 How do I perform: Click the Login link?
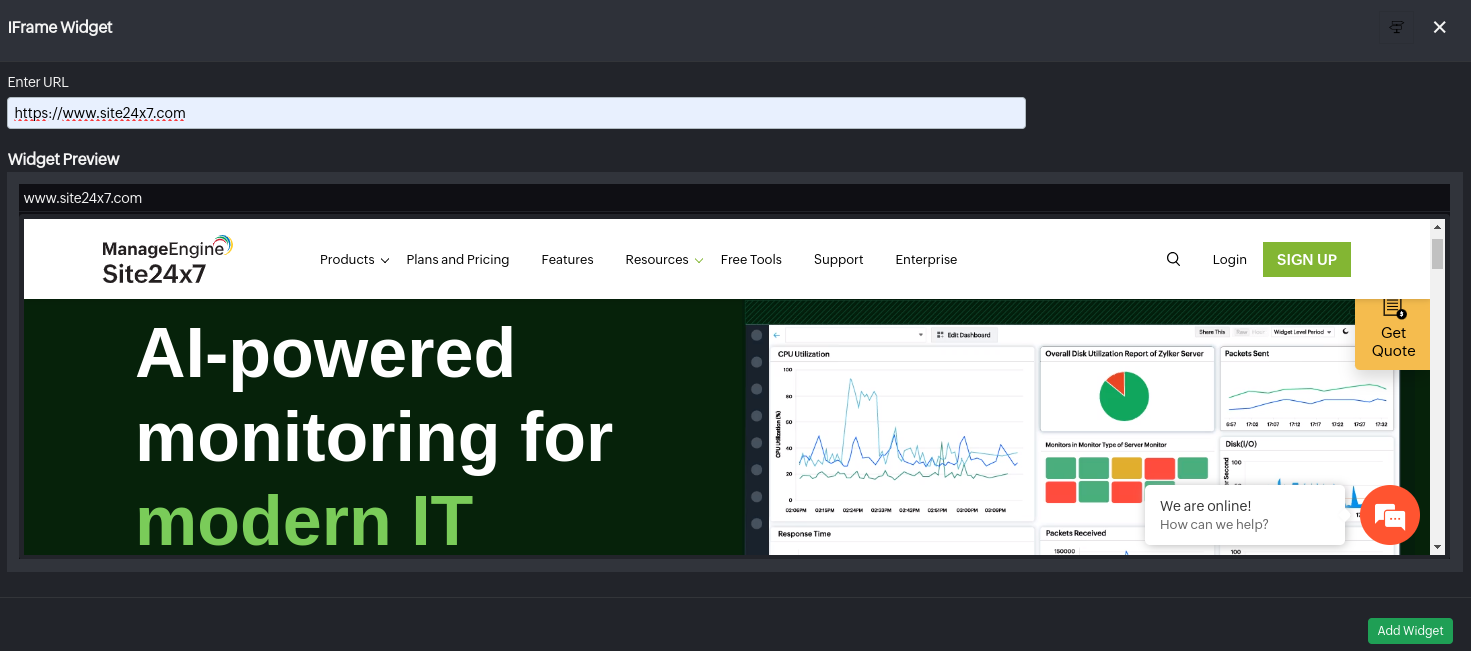(1229, 259)
